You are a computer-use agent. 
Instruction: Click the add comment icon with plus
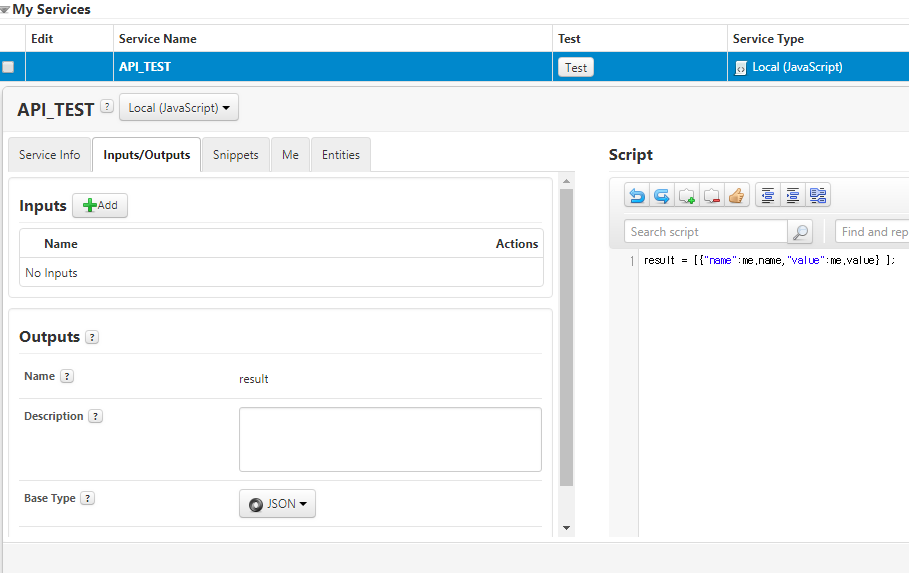point(687,196)
